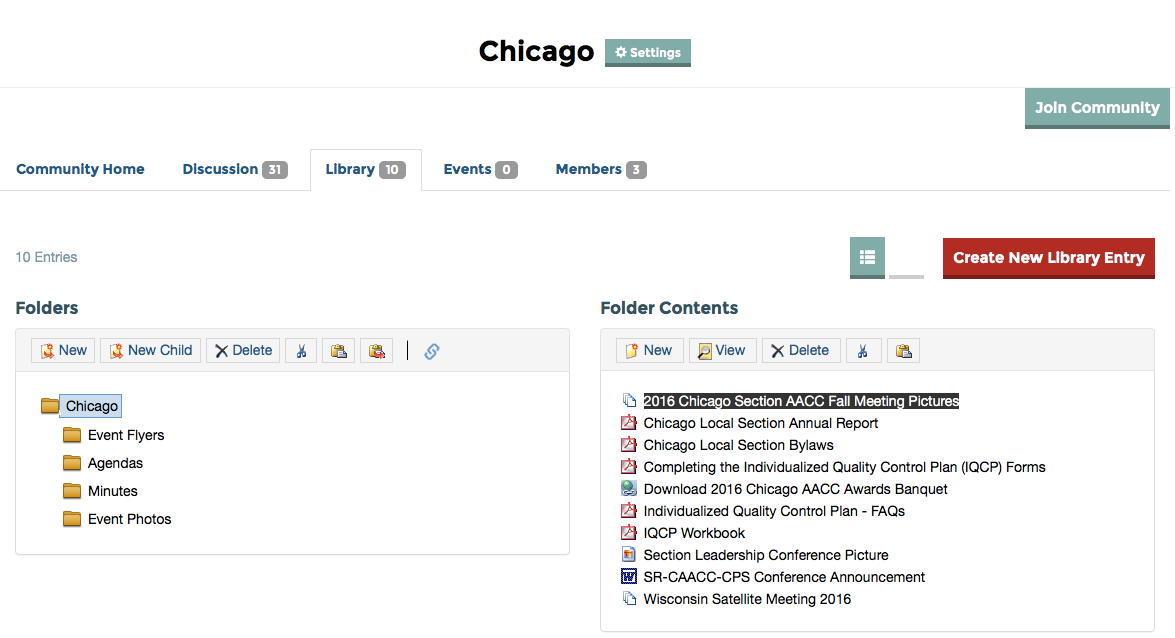Click the Minutes folder icon
The height and width of the screenshot is (638, 1175).
pyautogui.click(x=72, y=491)
